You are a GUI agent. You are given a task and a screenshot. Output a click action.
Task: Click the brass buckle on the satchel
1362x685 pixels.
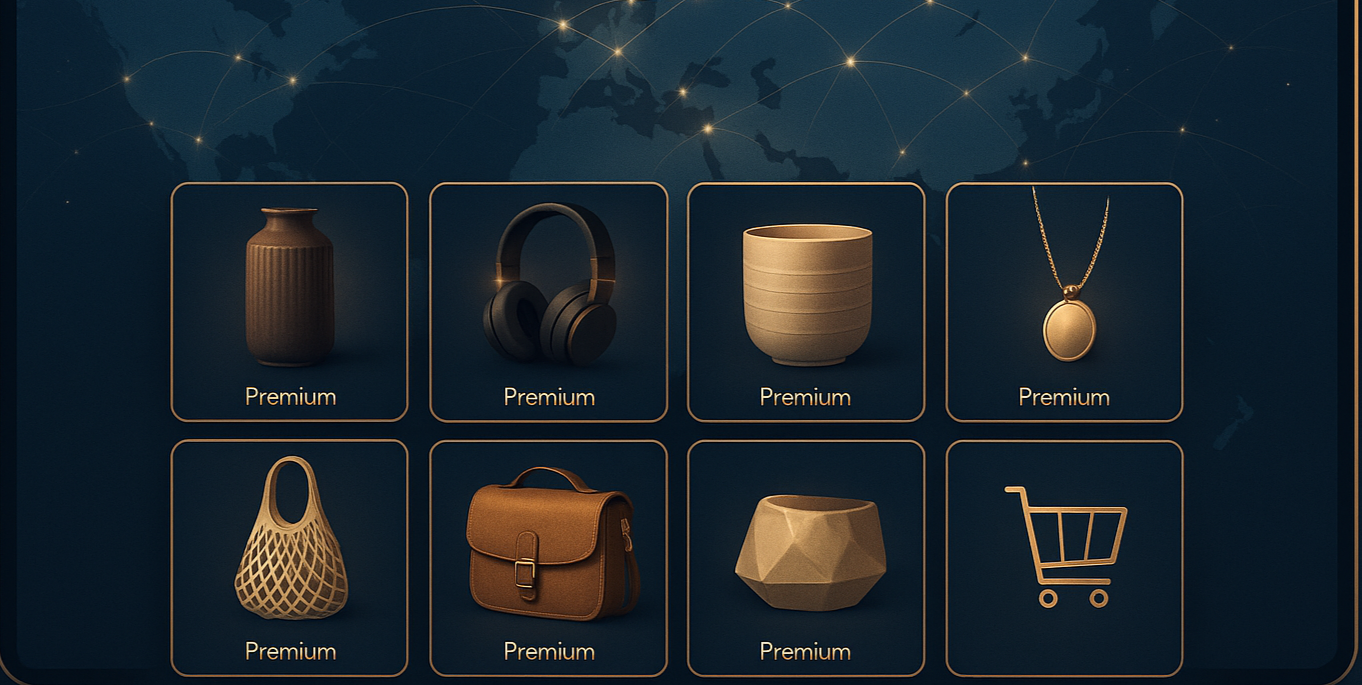(x=525, y=573)
